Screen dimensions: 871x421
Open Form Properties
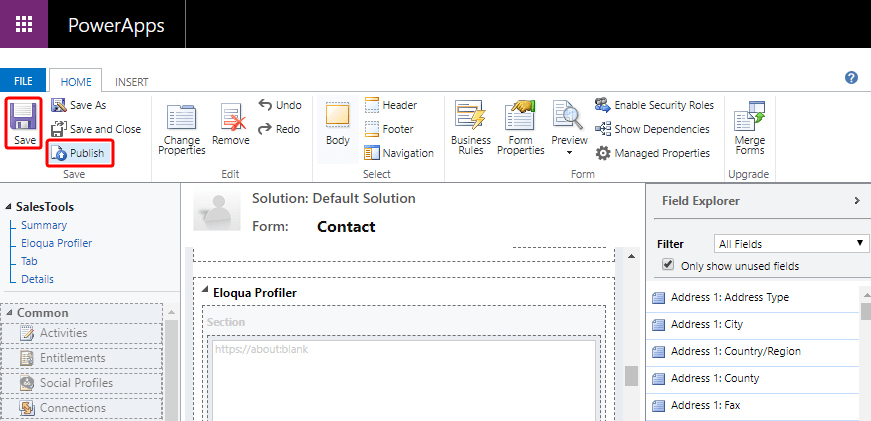(x=520, y=128)
